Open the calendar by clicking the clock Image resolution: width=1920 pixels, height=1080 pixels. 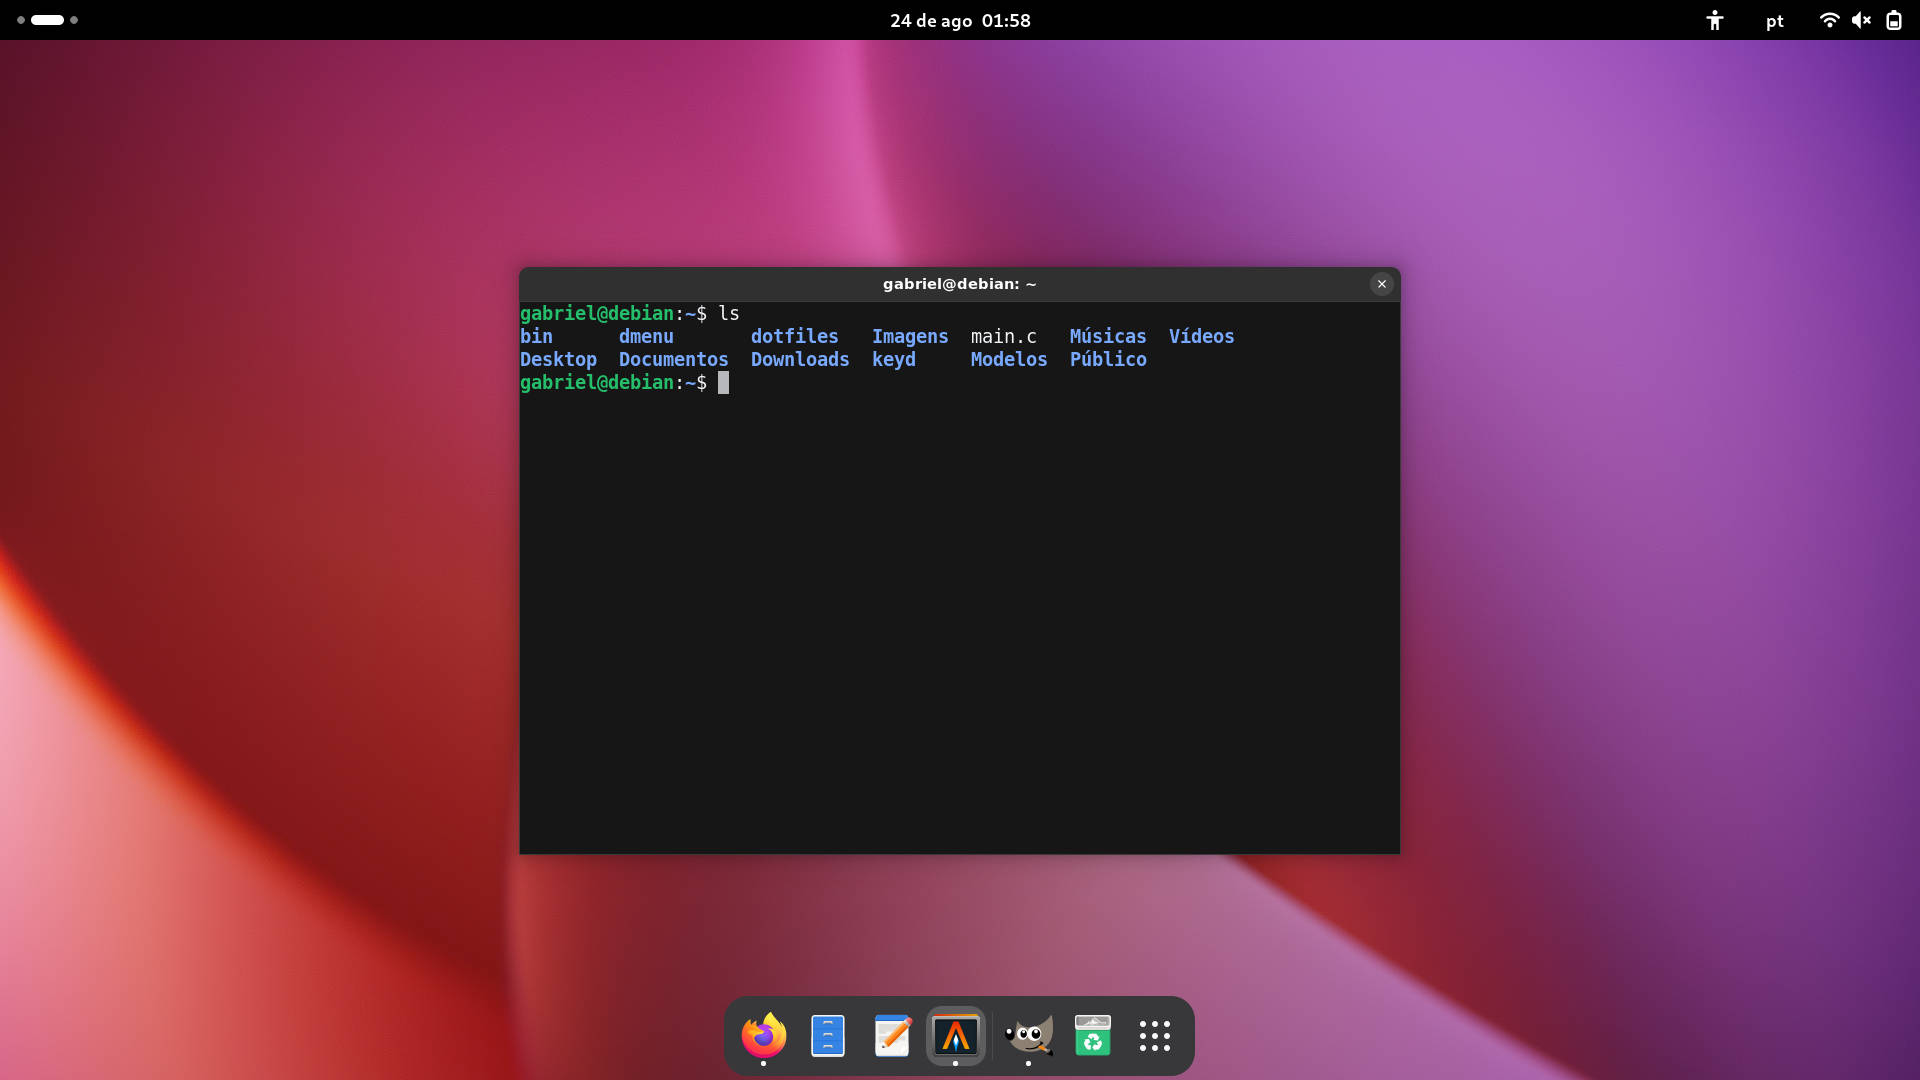(959, 20)
